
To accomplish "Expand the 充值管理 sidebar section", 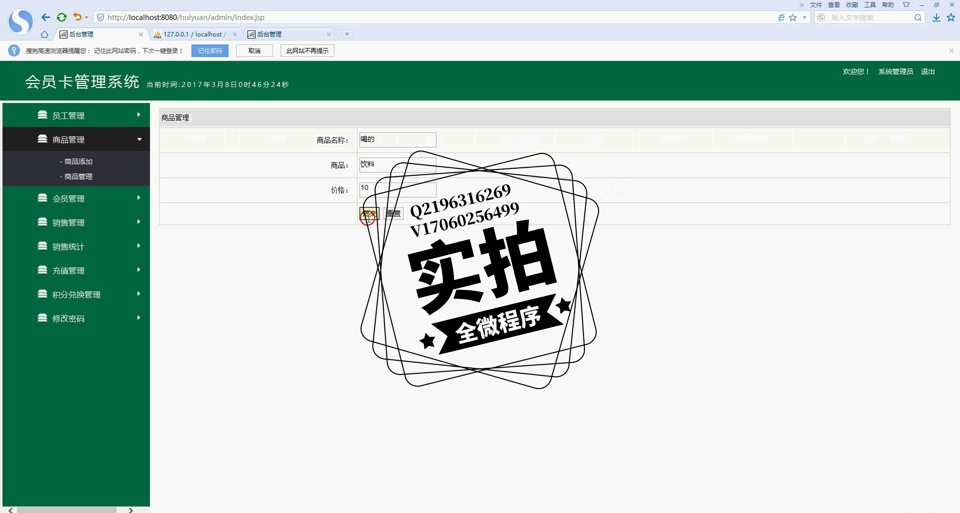I will (x=75, y=270).
